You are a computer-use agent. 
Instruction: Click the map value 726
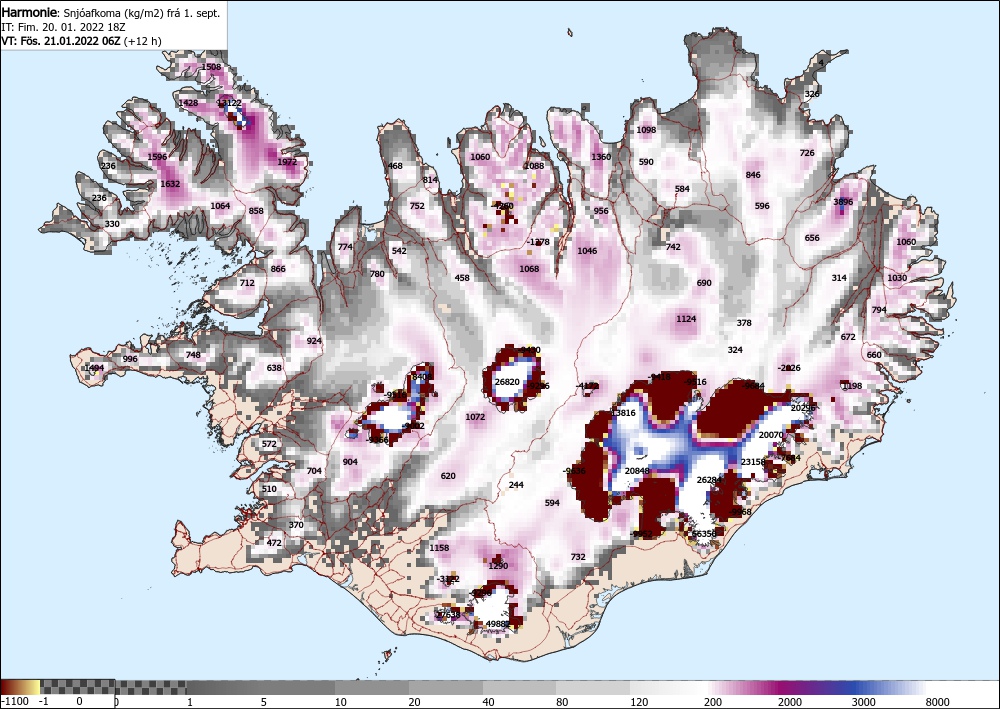(x=807, y=153)
